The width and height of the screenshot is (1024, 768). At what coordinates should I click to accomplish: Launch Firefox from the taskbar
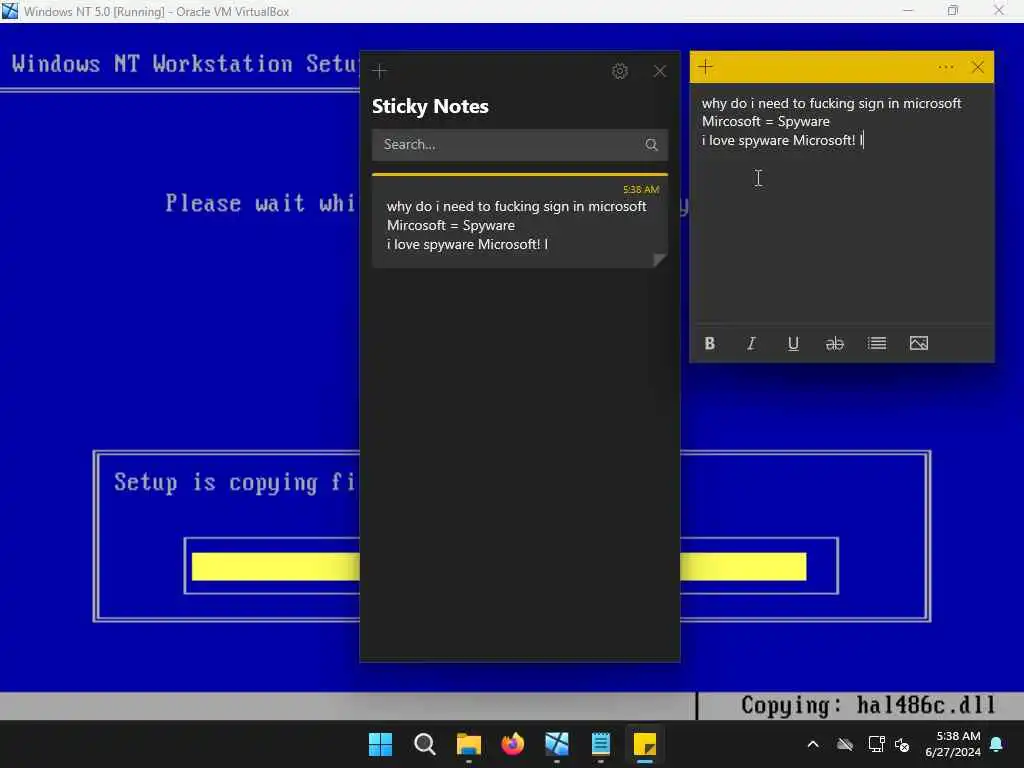(513, 744)
